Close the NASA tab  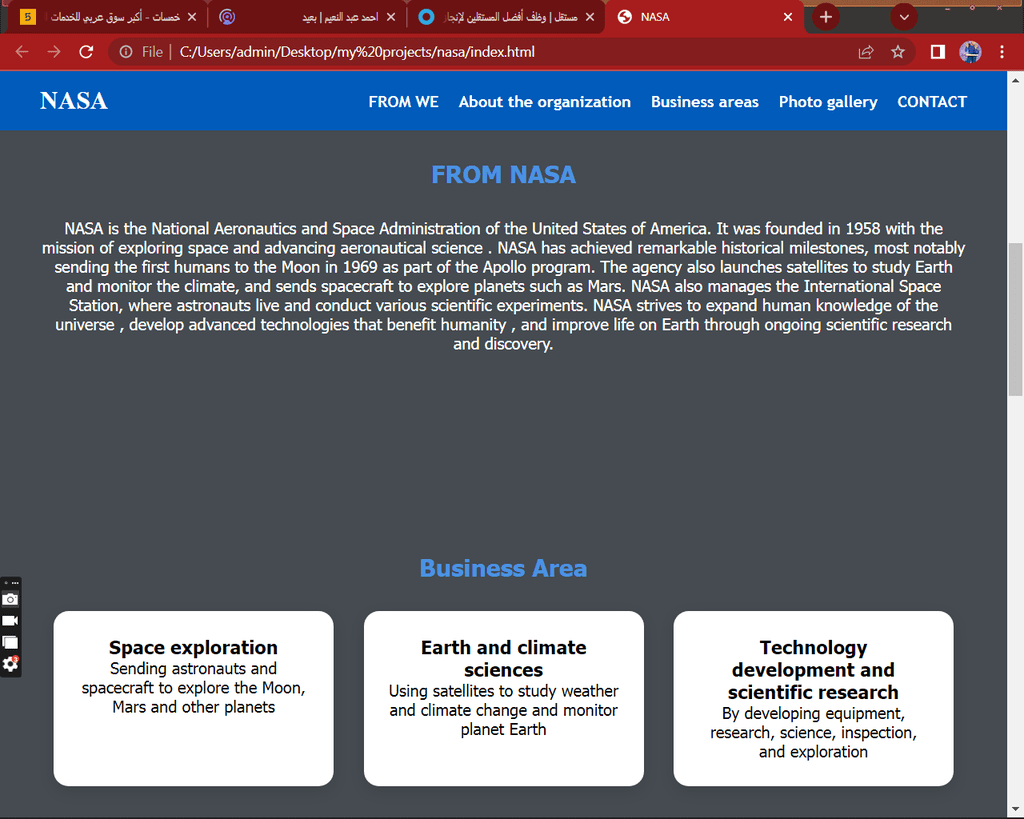pyautogui.click(x=788, y=17)
